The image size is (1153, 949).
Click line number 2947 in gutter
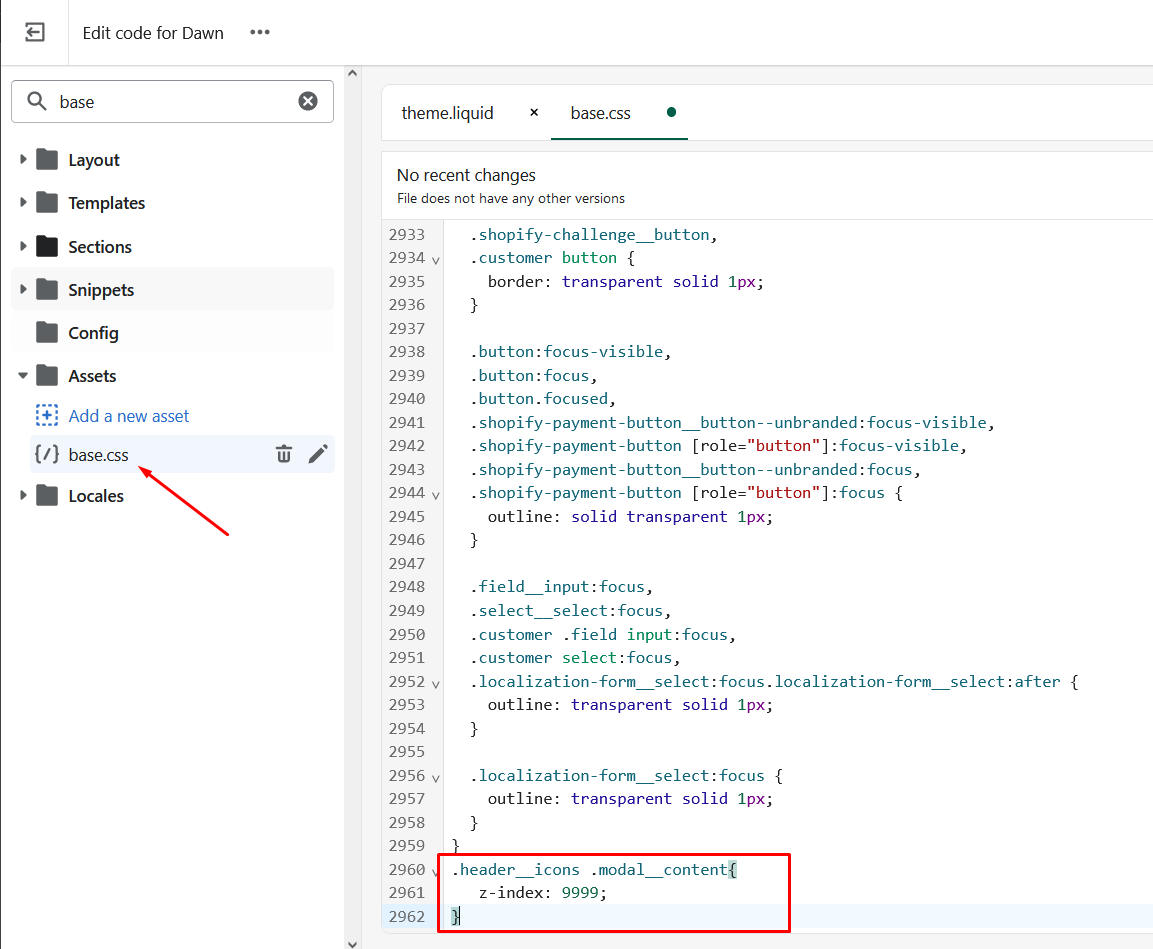click(x=407, y=564)
